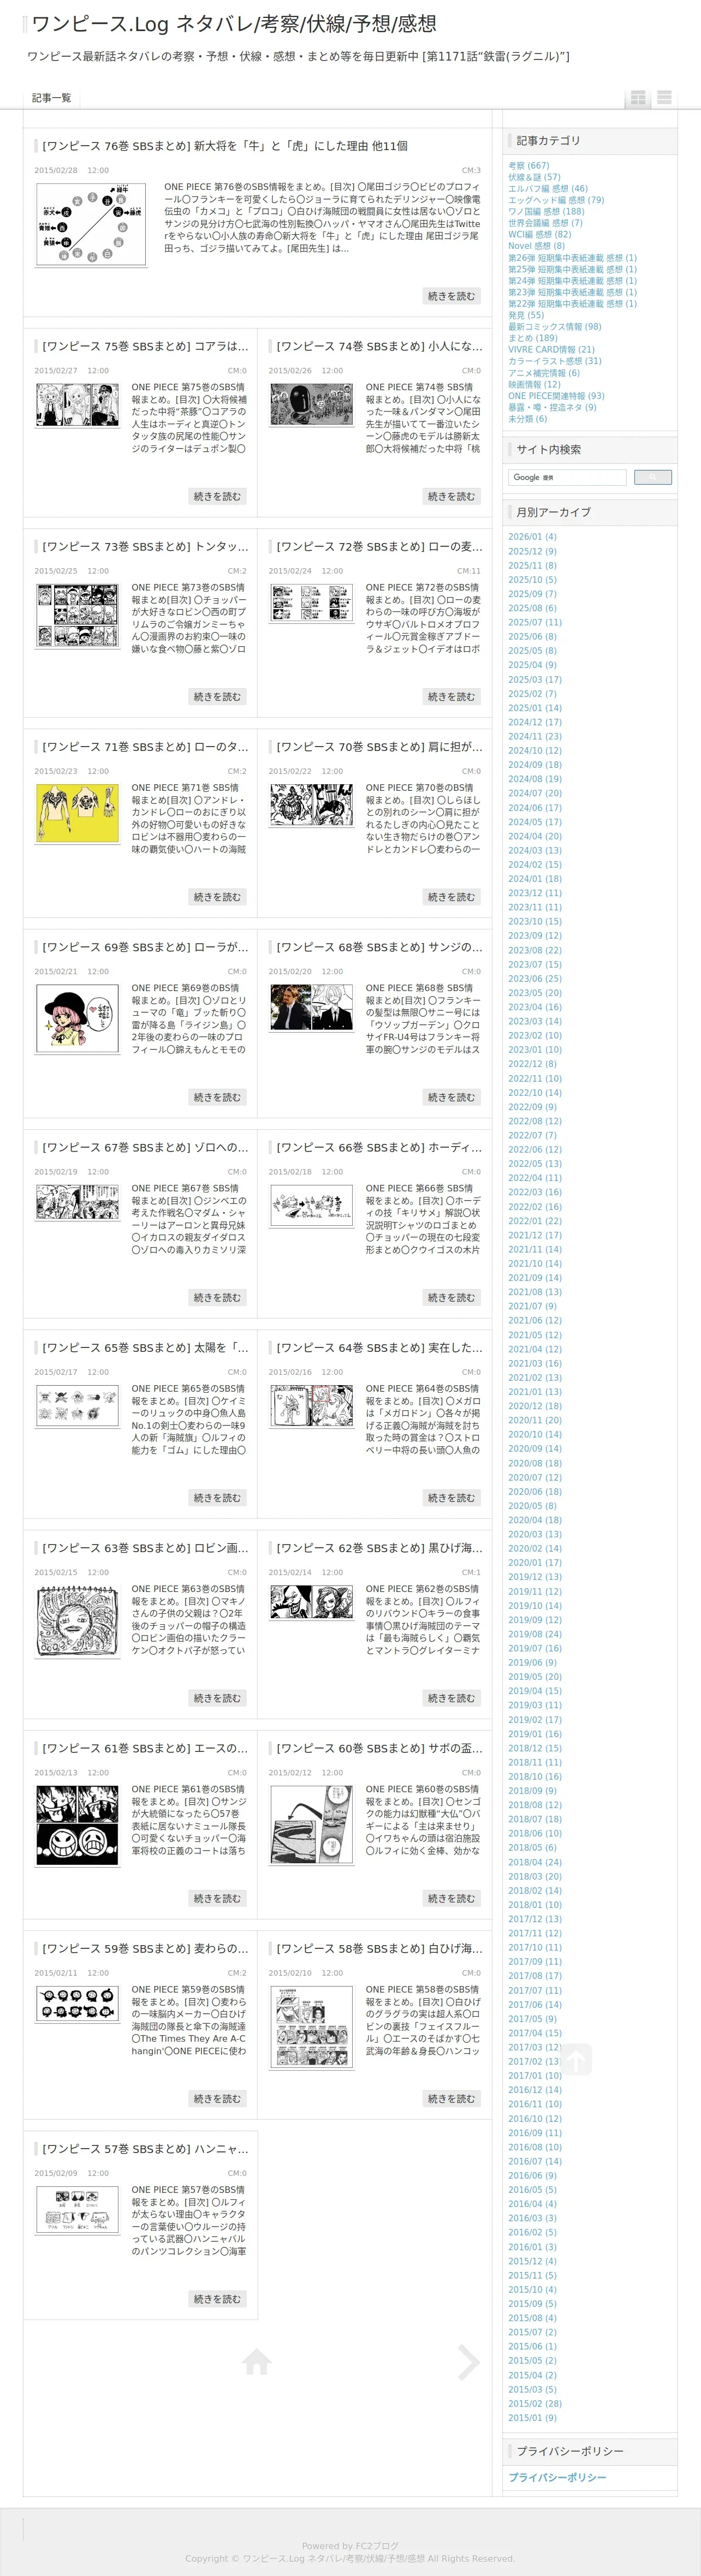Viewport: 701px width, 2576px height.
Task: Select the ワノ国編 感想 (188) category
Action: click(546, 212)
